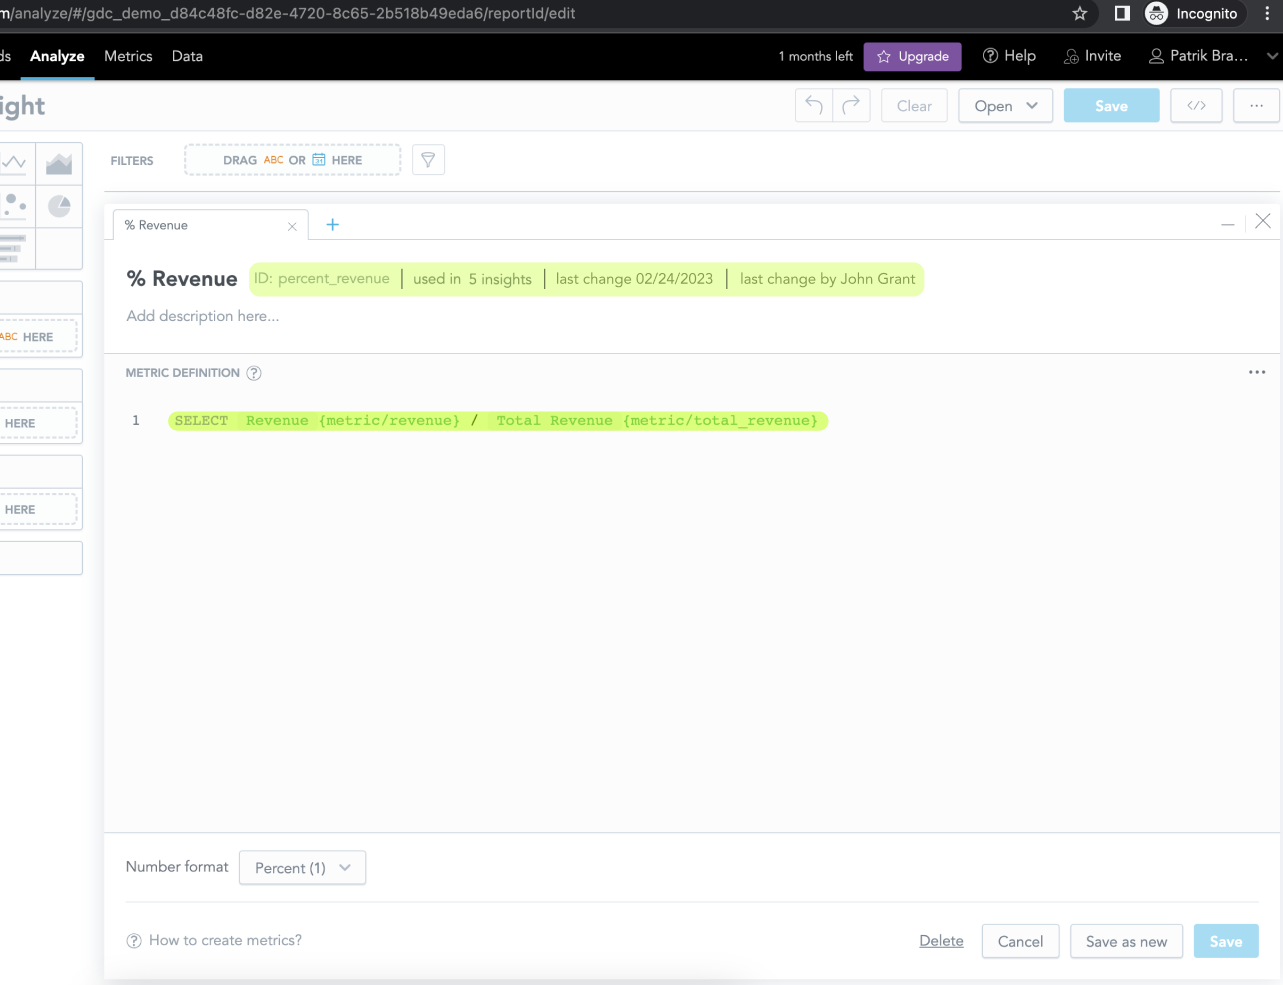Image resolution: width=1283 pixels, height=985 pixels.
Task: Click the redo arrow icon
Action: (851, 105)
